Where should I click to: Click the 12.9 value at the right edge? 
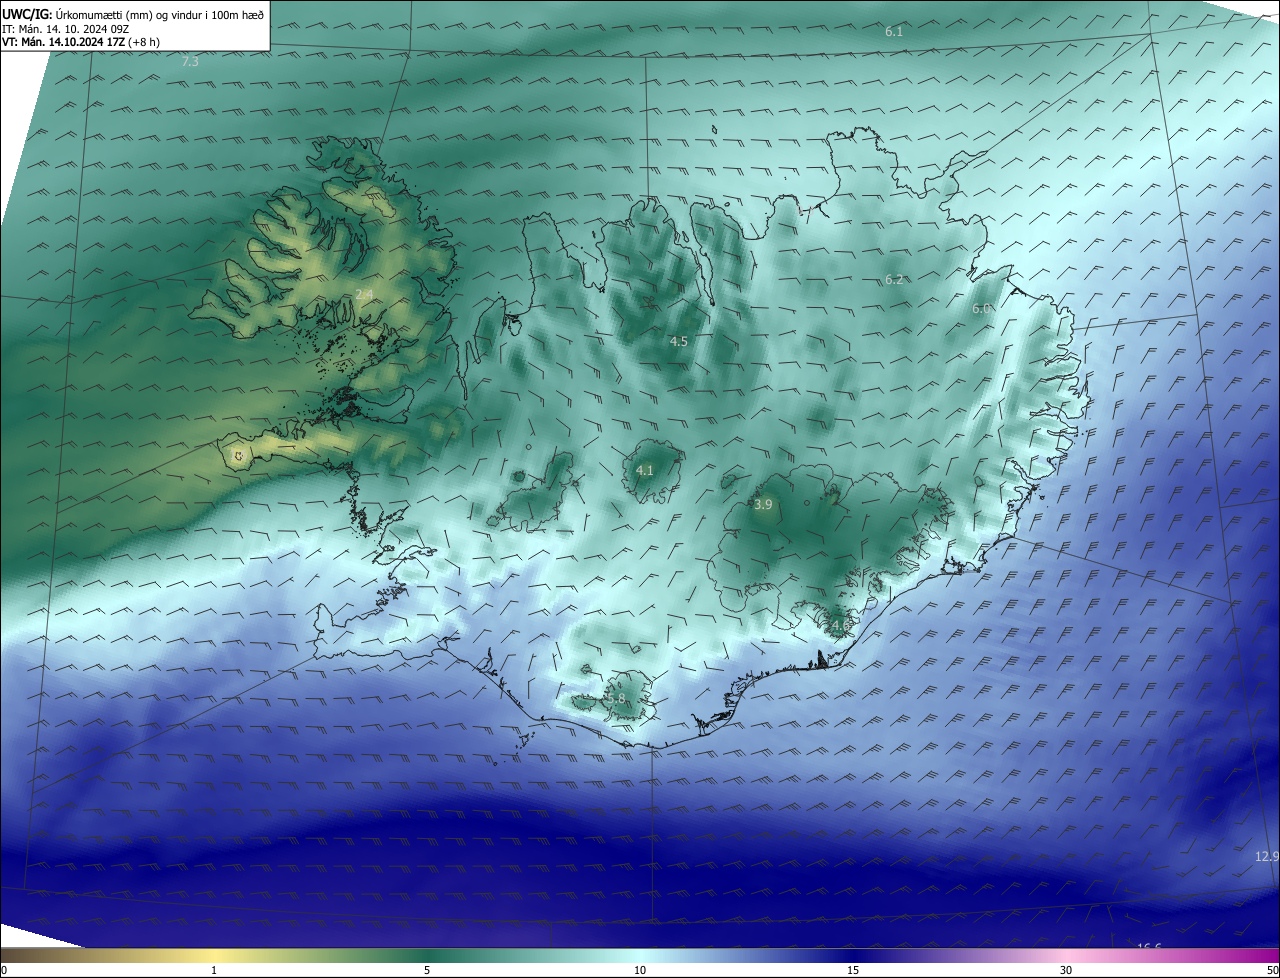click(1266, 857)
